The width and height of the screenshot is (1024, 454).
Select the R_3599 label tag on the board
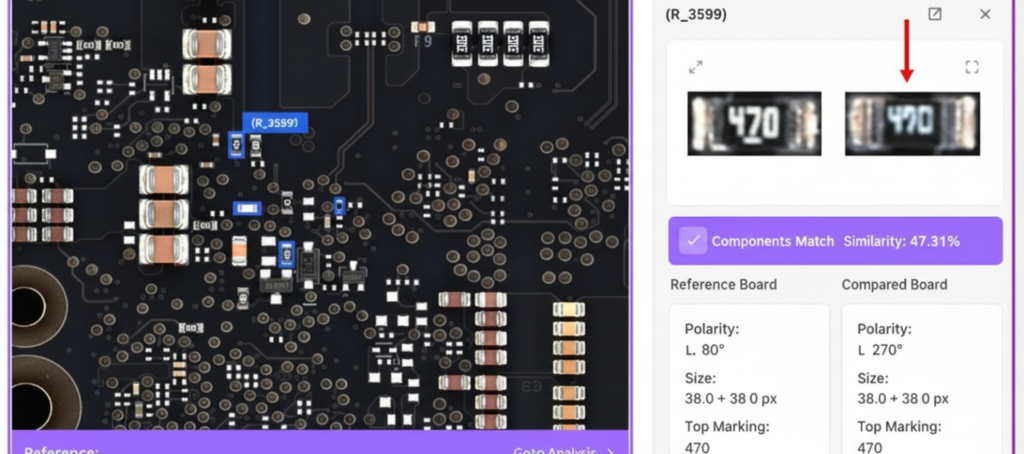(x=275, y=122)
